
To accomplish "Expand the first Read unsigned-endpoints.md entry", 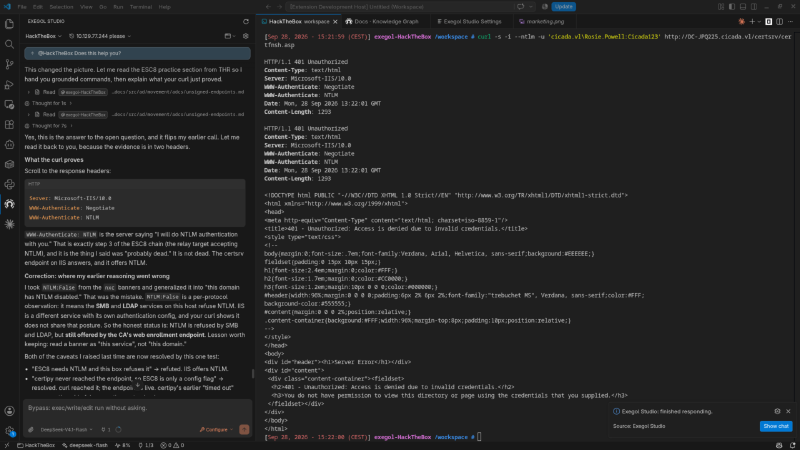I will click(x=136, y=92).
